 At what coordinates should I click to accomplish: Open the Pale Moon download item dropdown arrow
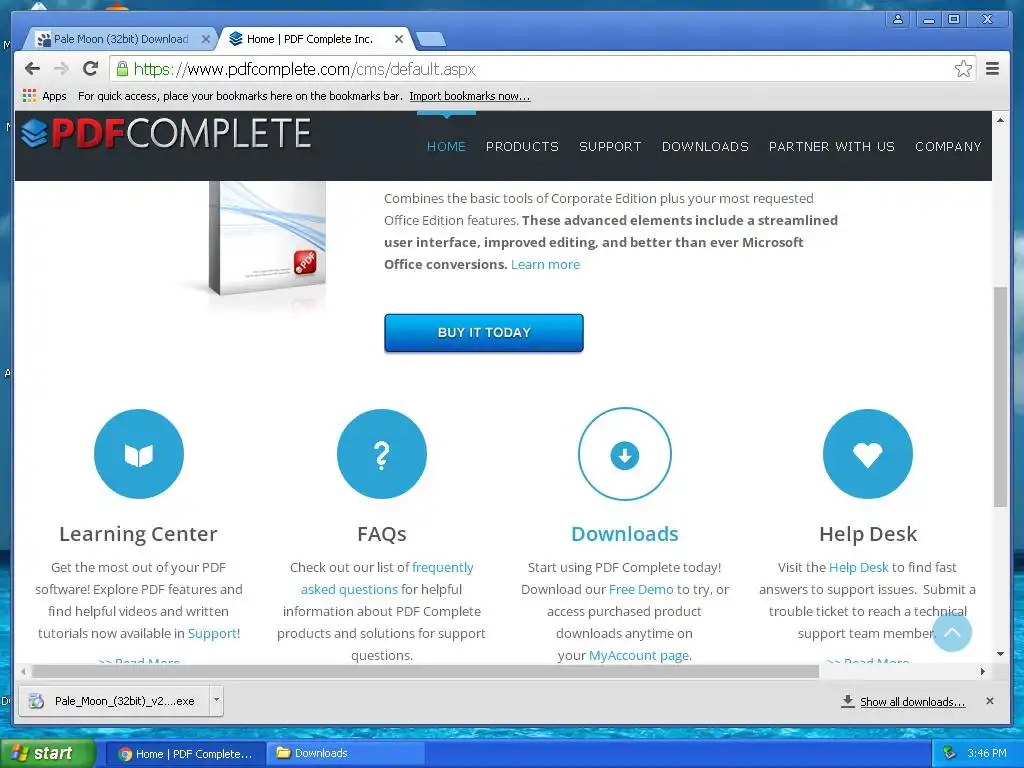click(x=216, y=700)
